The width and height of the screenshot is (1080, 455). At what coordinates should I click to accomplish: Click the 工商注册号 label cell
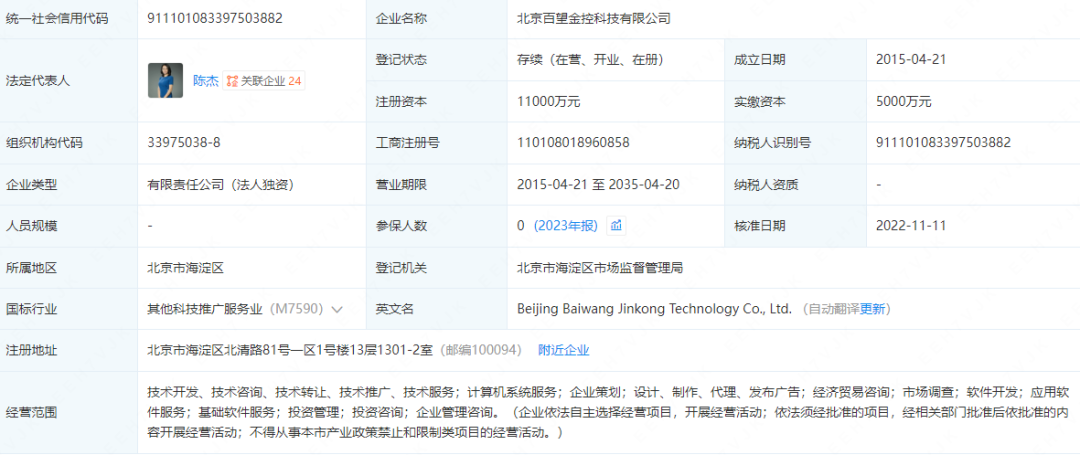point(437,143)
